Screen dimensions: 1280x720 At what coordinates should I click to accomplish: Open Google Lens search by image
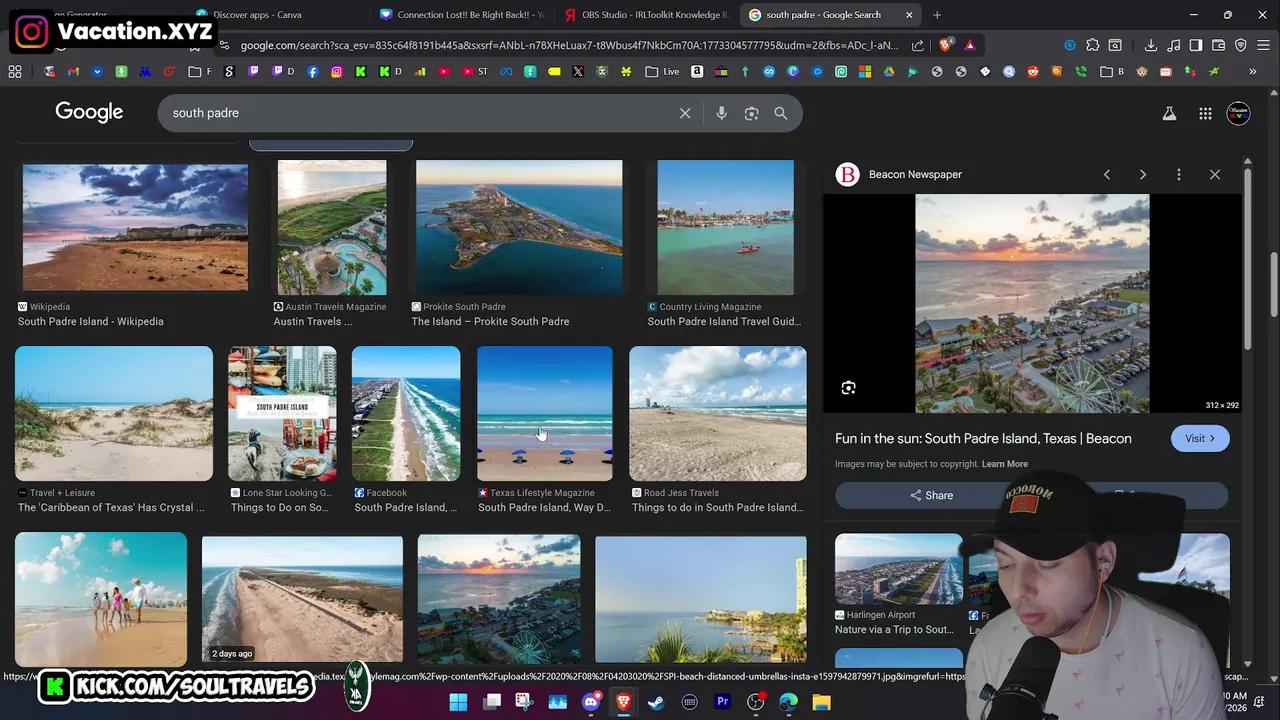751,113
